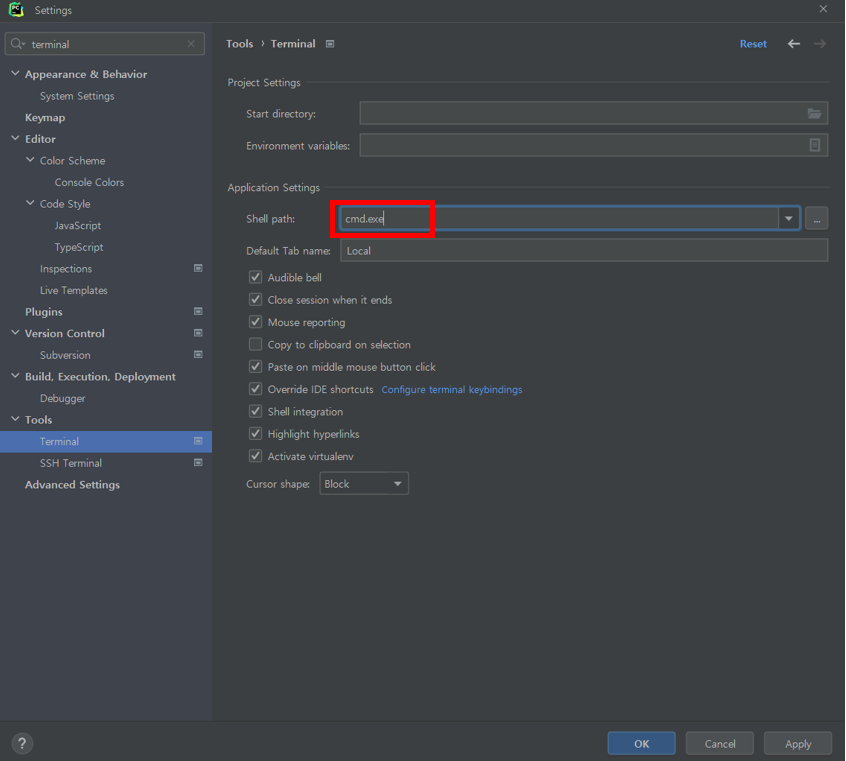The image size is (846, 761).
Task: Collapse Build, Execution, Deployment node
Action: point(15,376)
